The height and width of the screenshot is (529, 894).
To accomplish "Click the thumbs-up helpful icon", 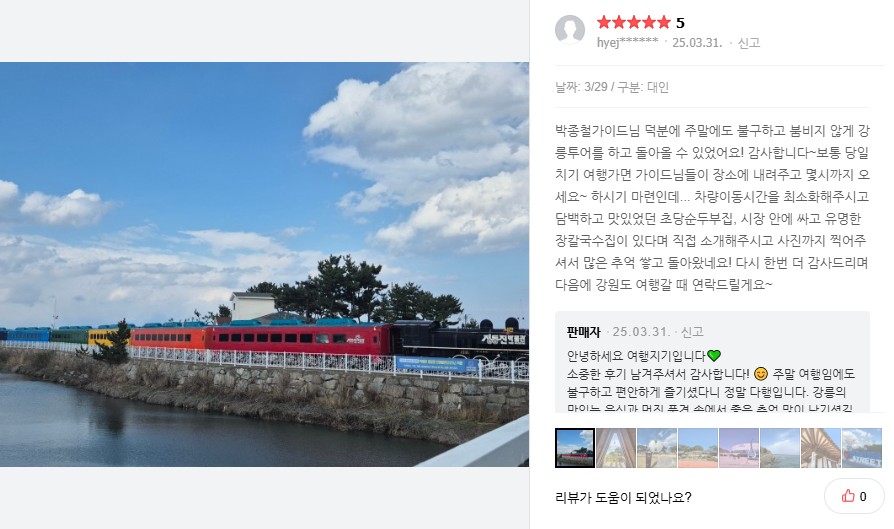I will (848, 496).
